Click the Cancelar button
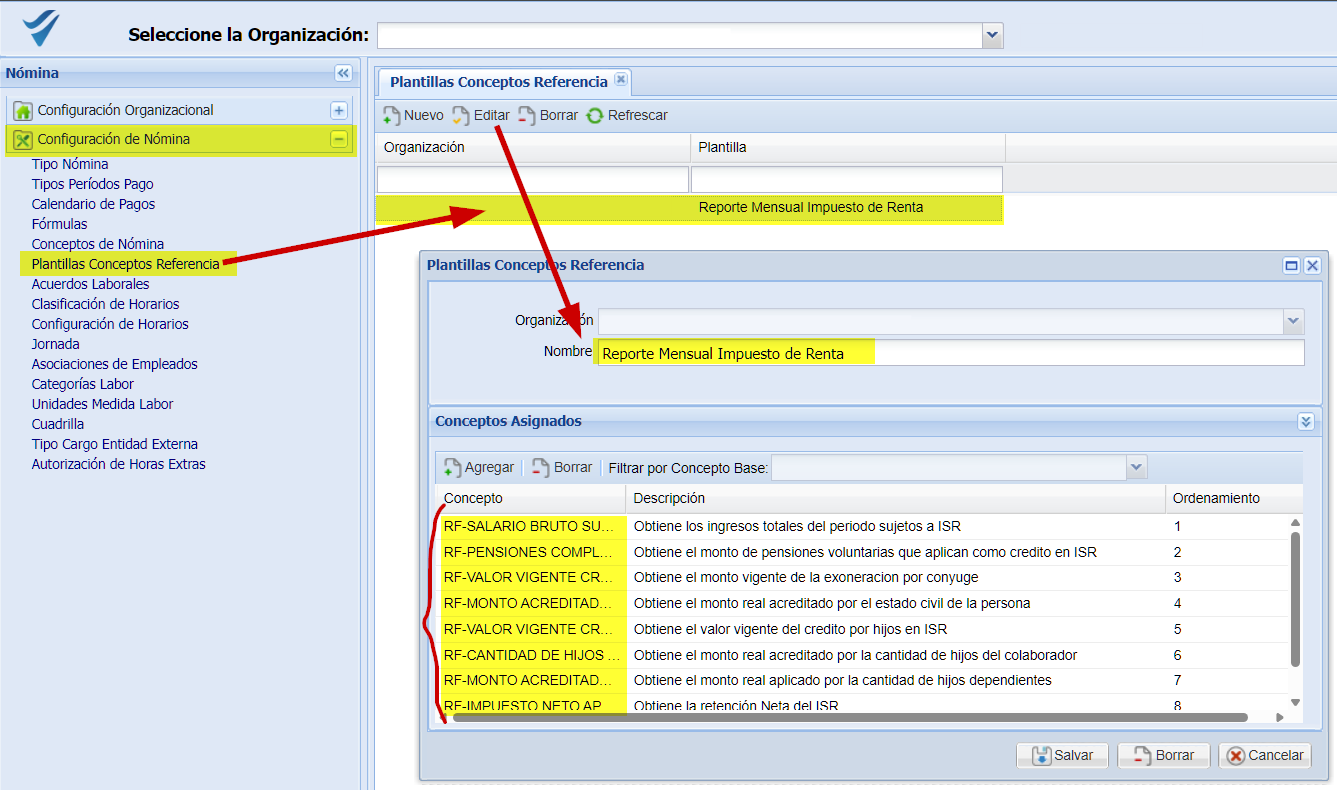Viewport: 1337px width, 790px height. [x=1265, y=755]
